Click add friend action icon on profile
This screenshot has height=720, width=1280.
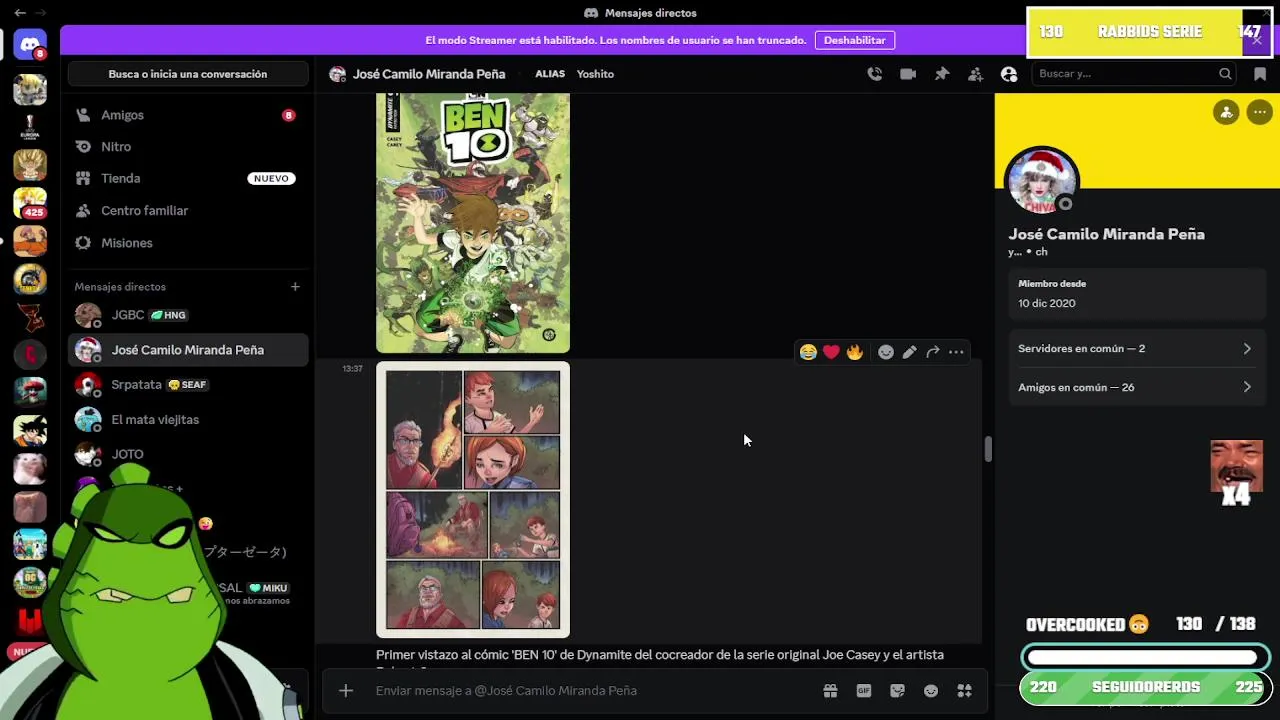(x=1226, y=112)
